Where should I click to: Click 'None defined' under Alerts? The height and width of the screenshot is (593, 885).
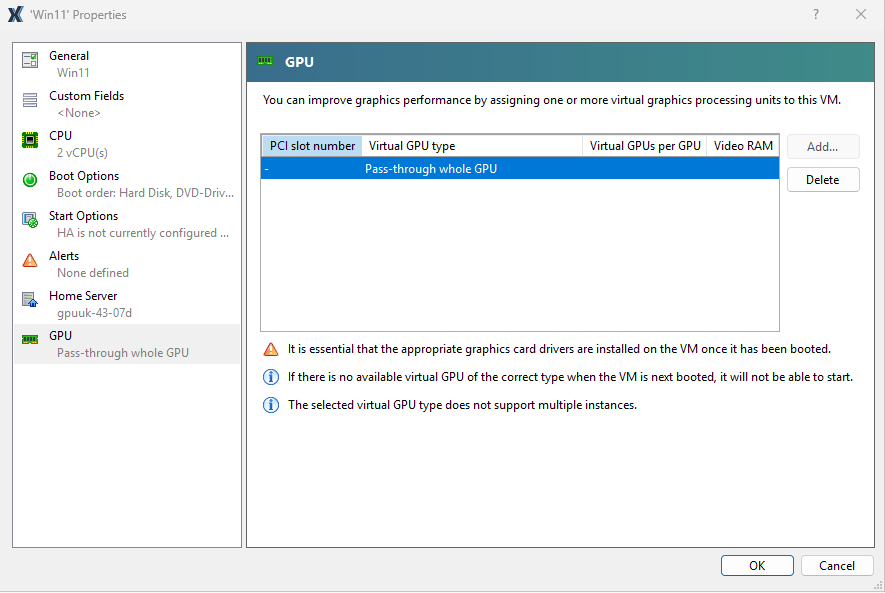coord(93,273)
